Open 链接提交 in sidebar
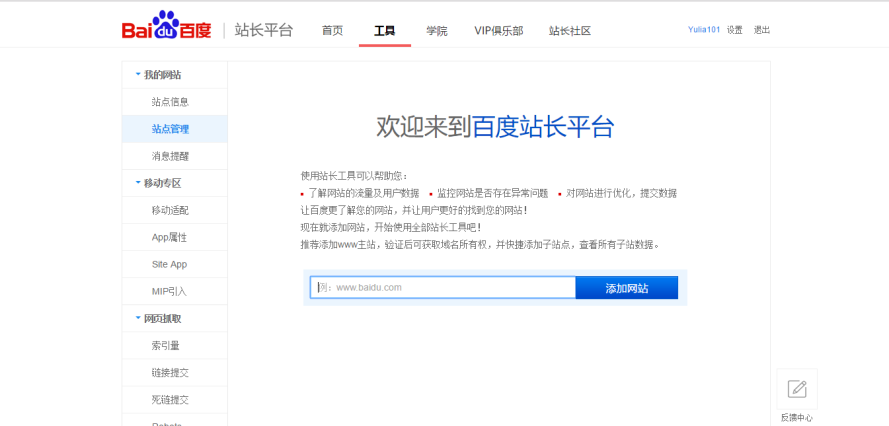Viewport: 889px width, 426px height. coord(170,373)
